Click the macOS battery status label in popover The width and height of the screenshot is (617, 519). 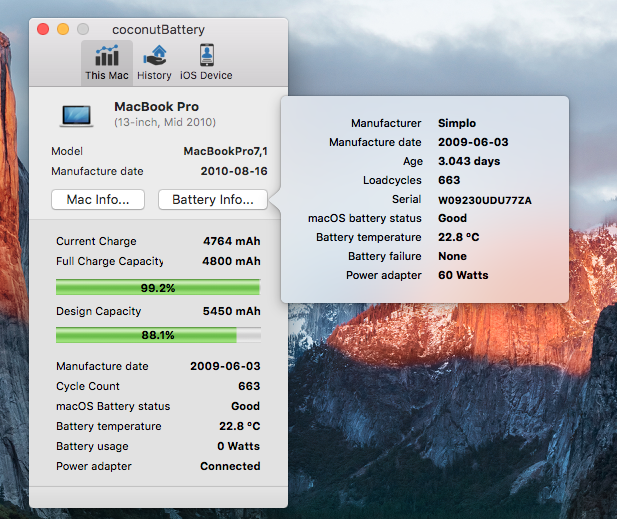[365, 218]
